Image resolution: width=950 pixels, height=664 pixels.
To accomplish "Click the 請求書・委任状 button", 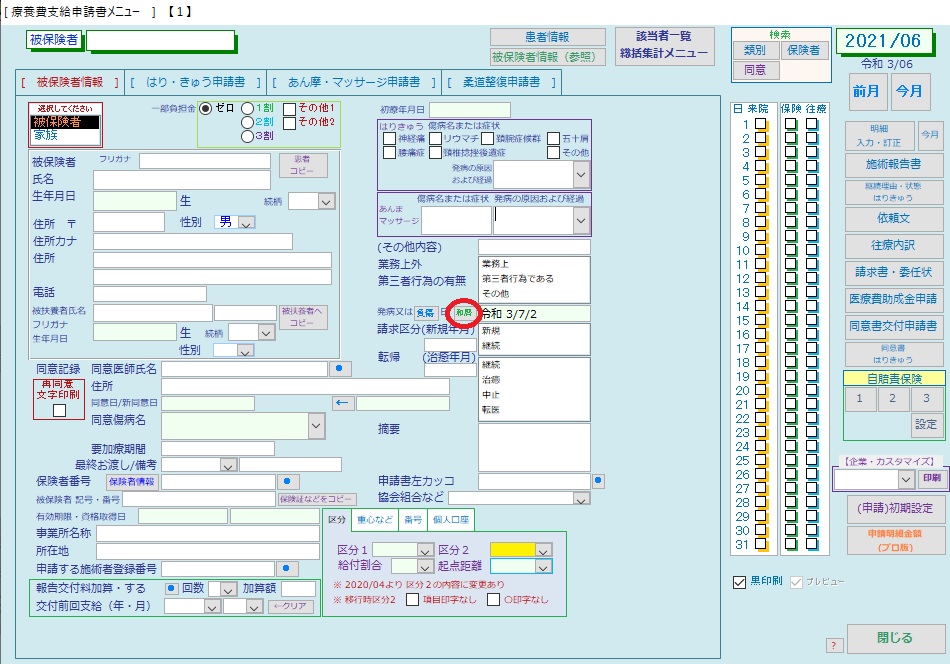I will pyautogui.click(x=893, y=273).
